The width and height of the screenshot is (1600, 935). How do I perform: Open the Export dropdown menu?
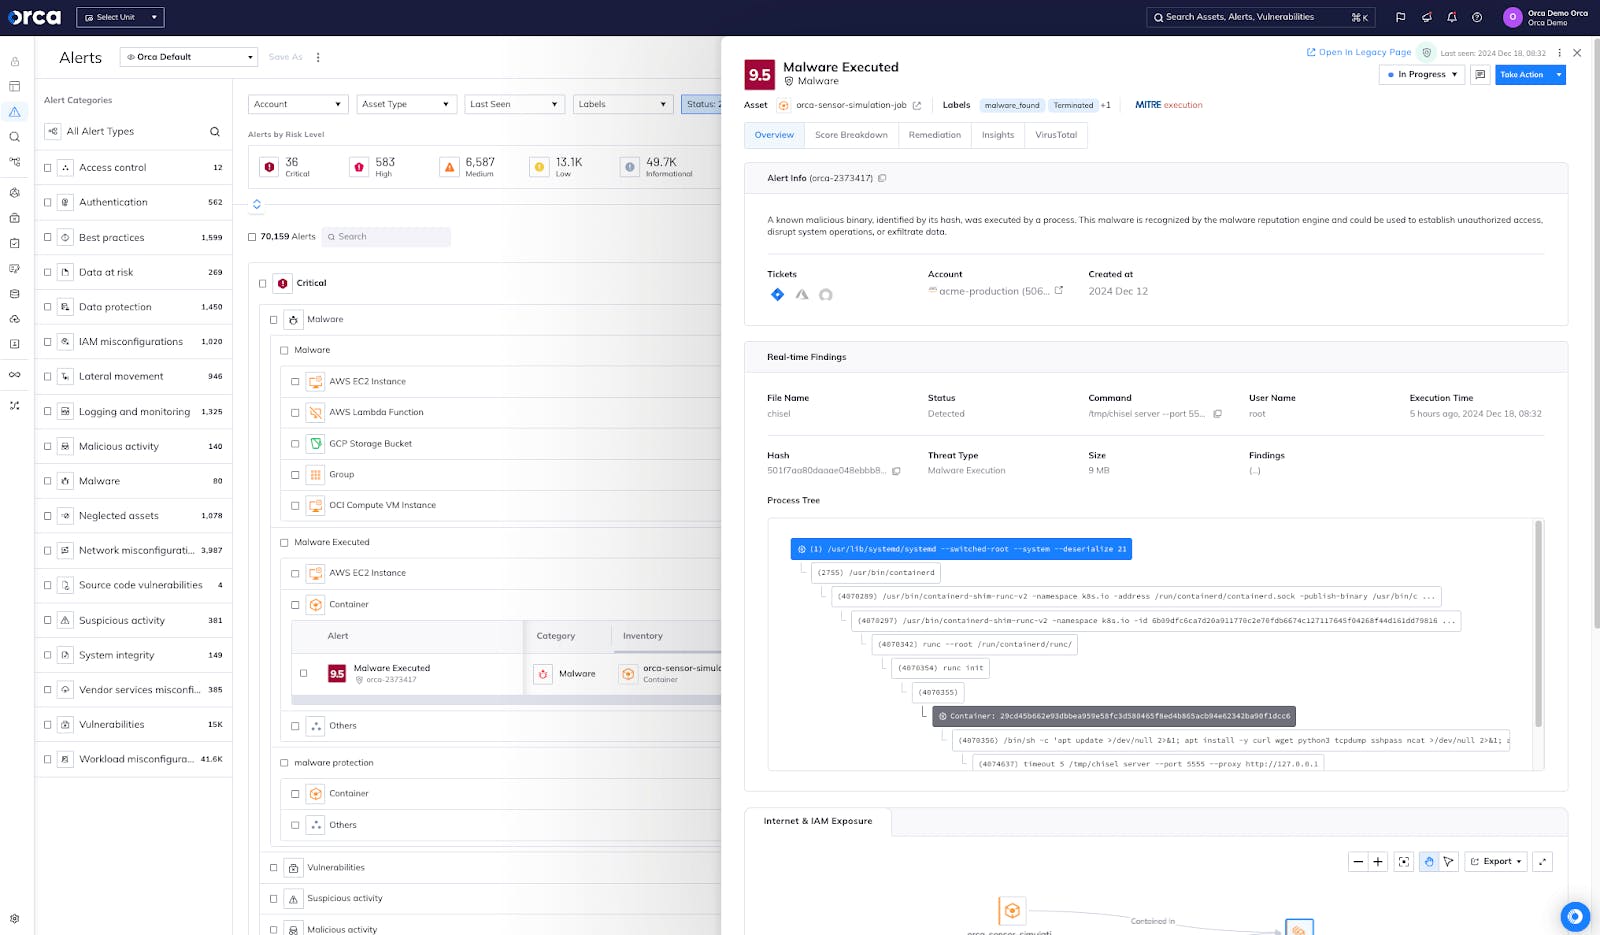[x=1496, y=862]
